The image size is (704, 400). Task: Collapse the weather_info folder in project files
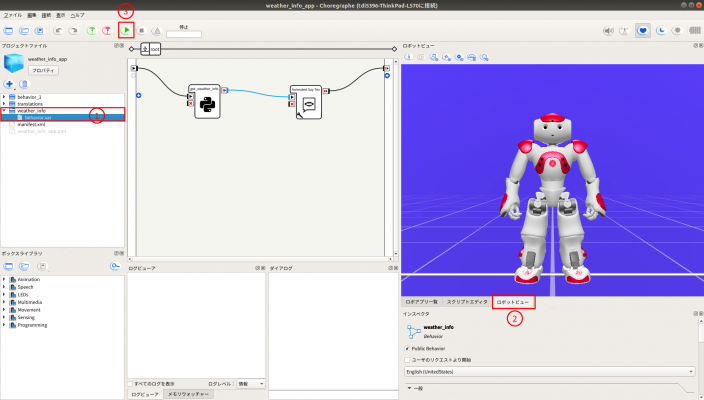click(4, 111)
